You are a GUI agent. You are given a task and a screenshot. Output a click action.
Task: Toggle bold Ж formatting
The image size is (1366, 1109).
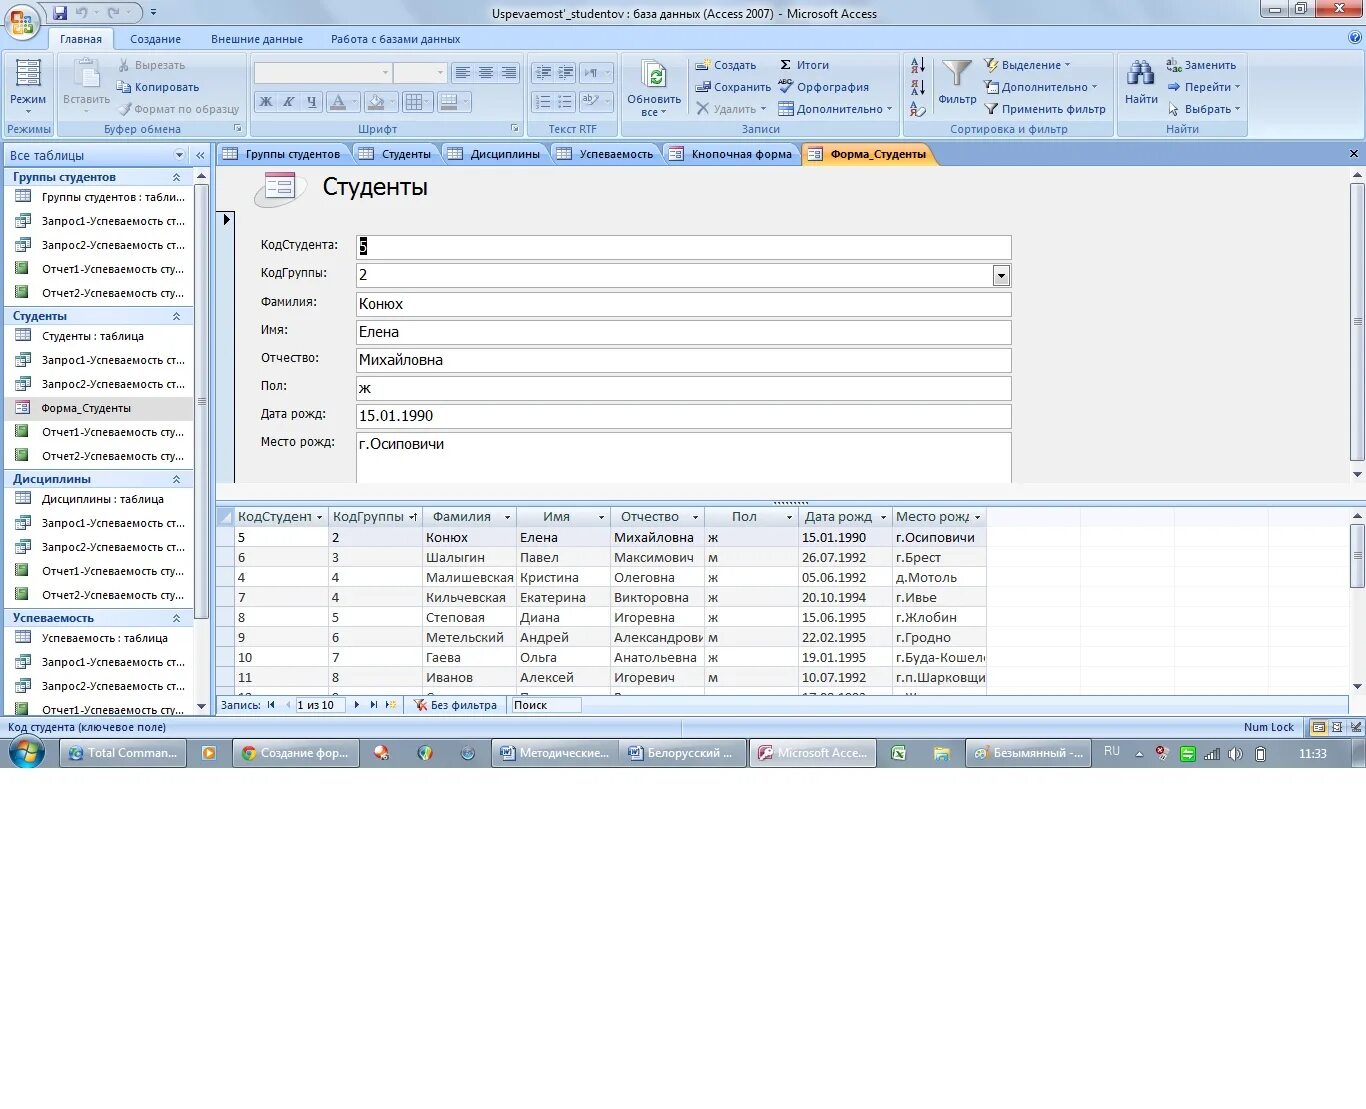266,101
